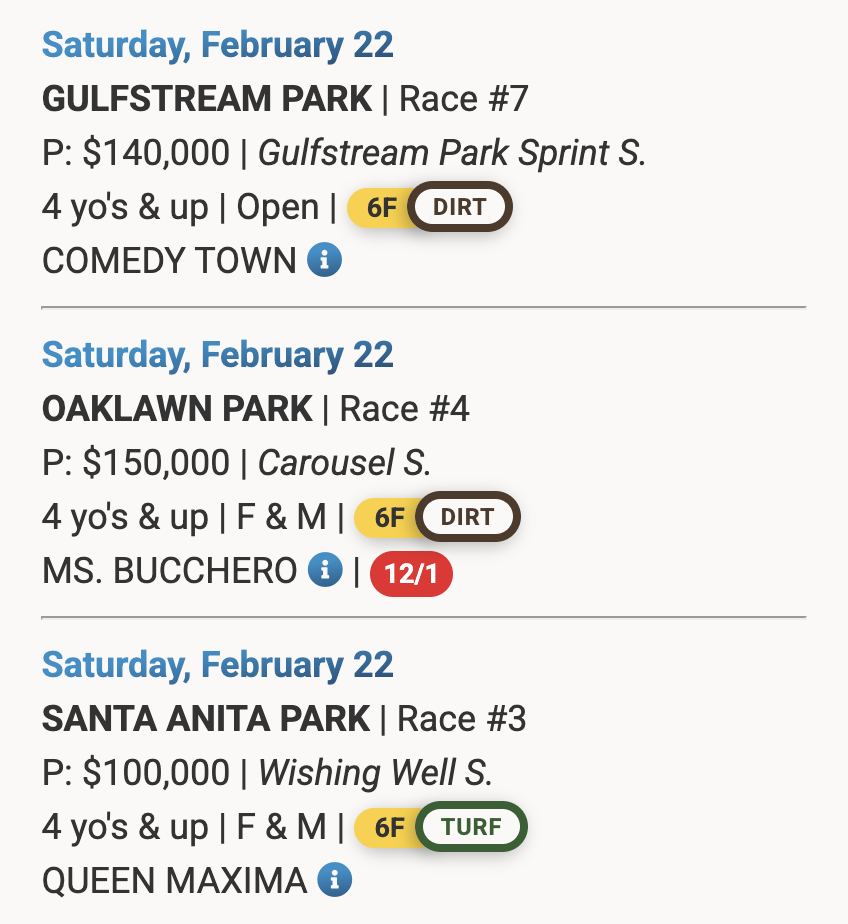Click the red 12/1 odds badge
Viewport: 848px width, 924px height.
(x=411, y=575)
